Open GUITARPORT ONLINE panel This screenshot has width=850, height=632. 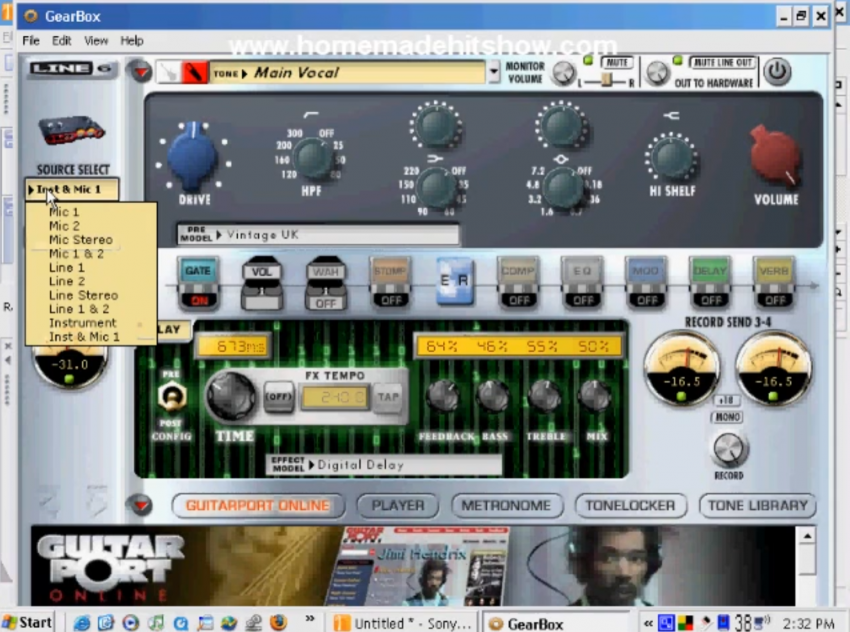257,506
